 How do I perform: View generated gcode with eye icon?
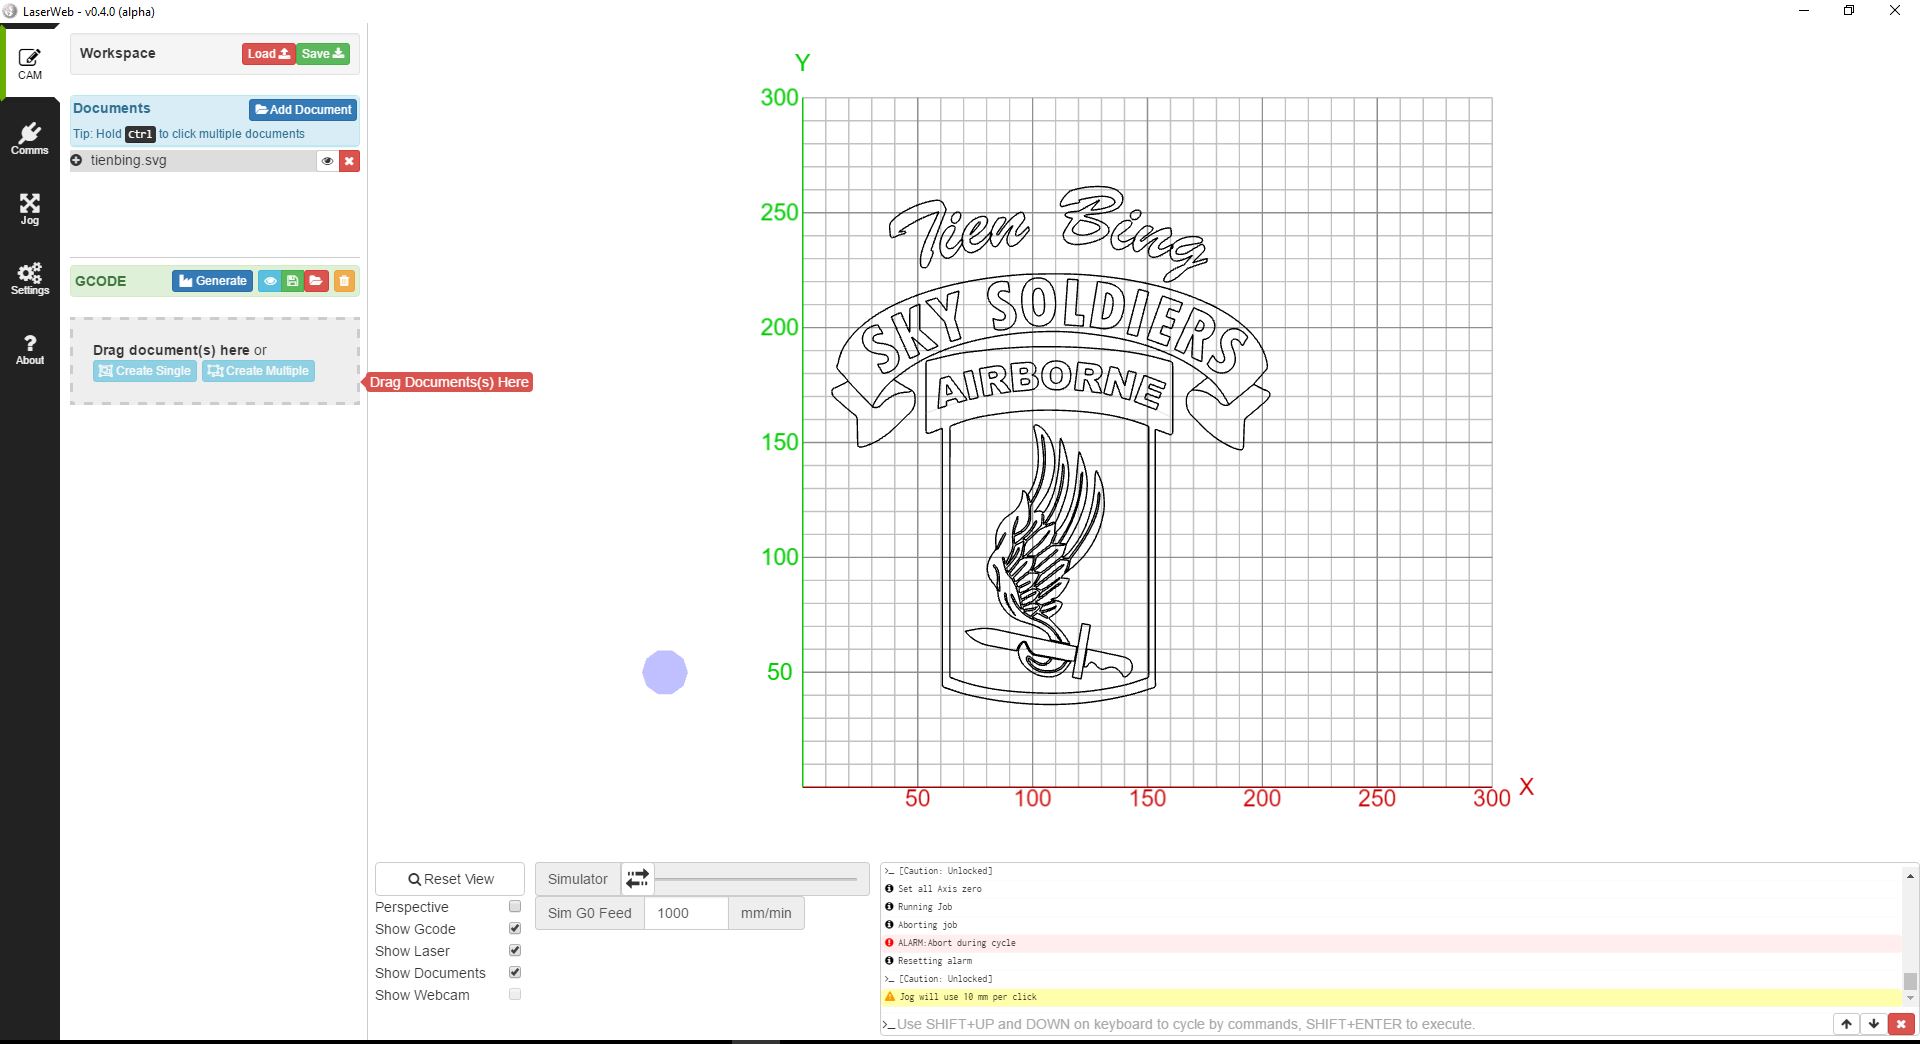[x=270, y=281]
